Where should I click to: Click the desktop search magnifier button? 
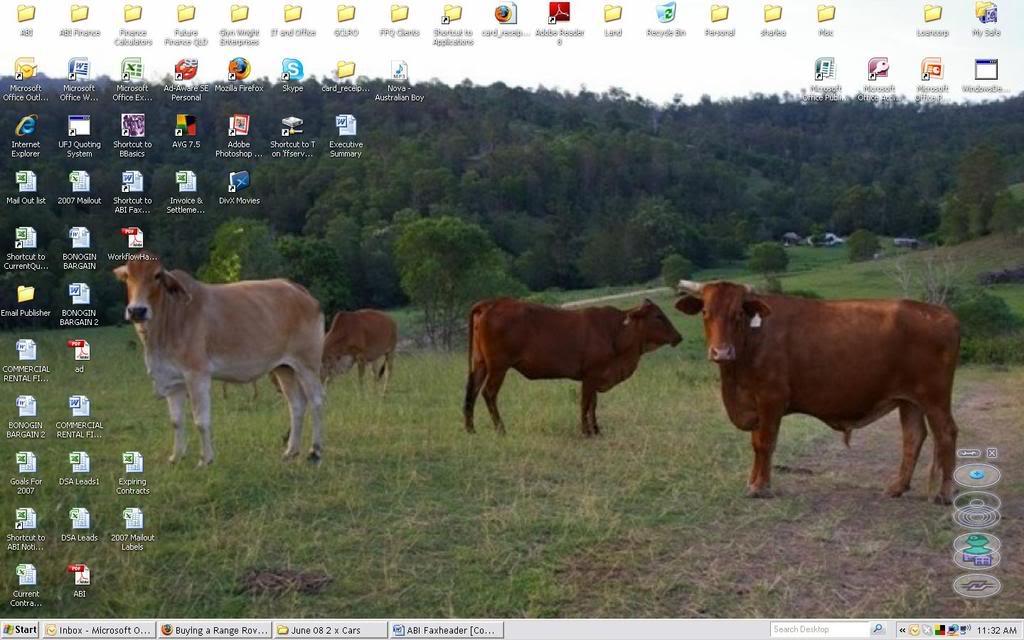pos(878,630)
